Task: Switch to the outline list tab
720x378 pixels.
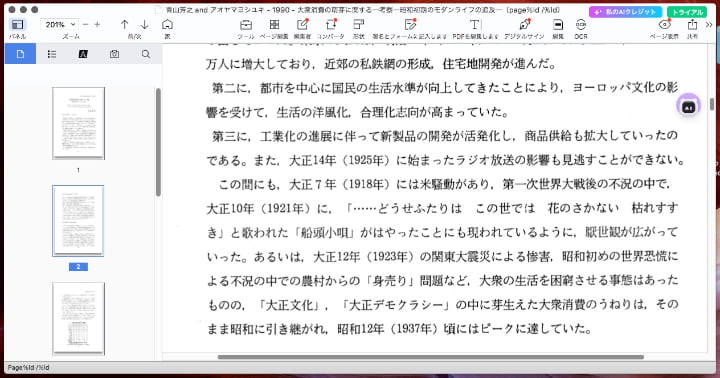Action: (52, 54)
